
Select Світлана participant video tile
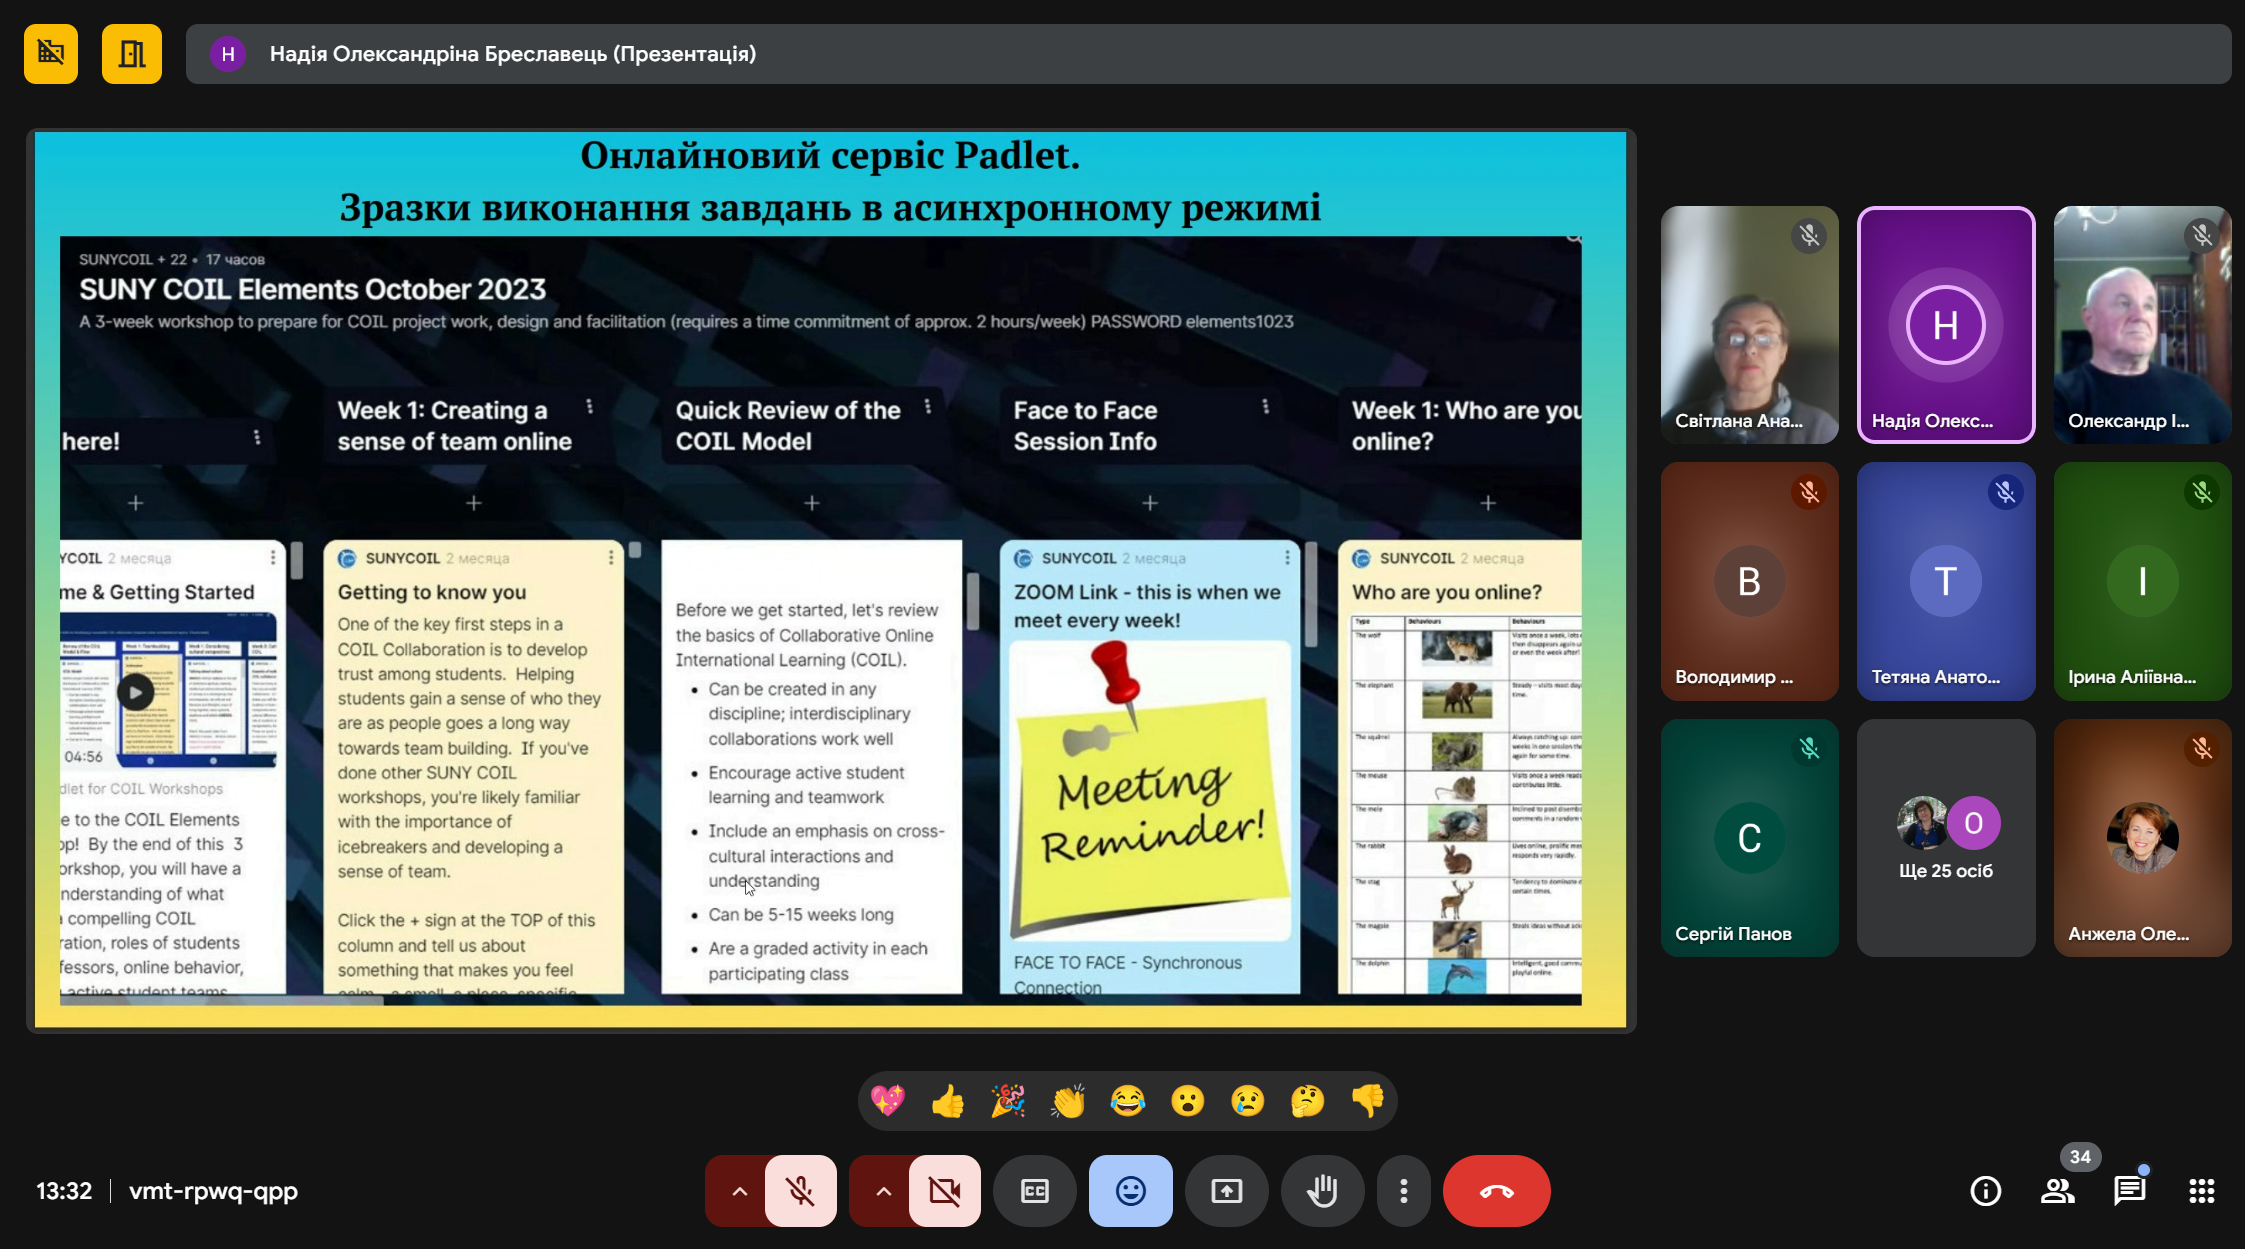(1749, 325)
